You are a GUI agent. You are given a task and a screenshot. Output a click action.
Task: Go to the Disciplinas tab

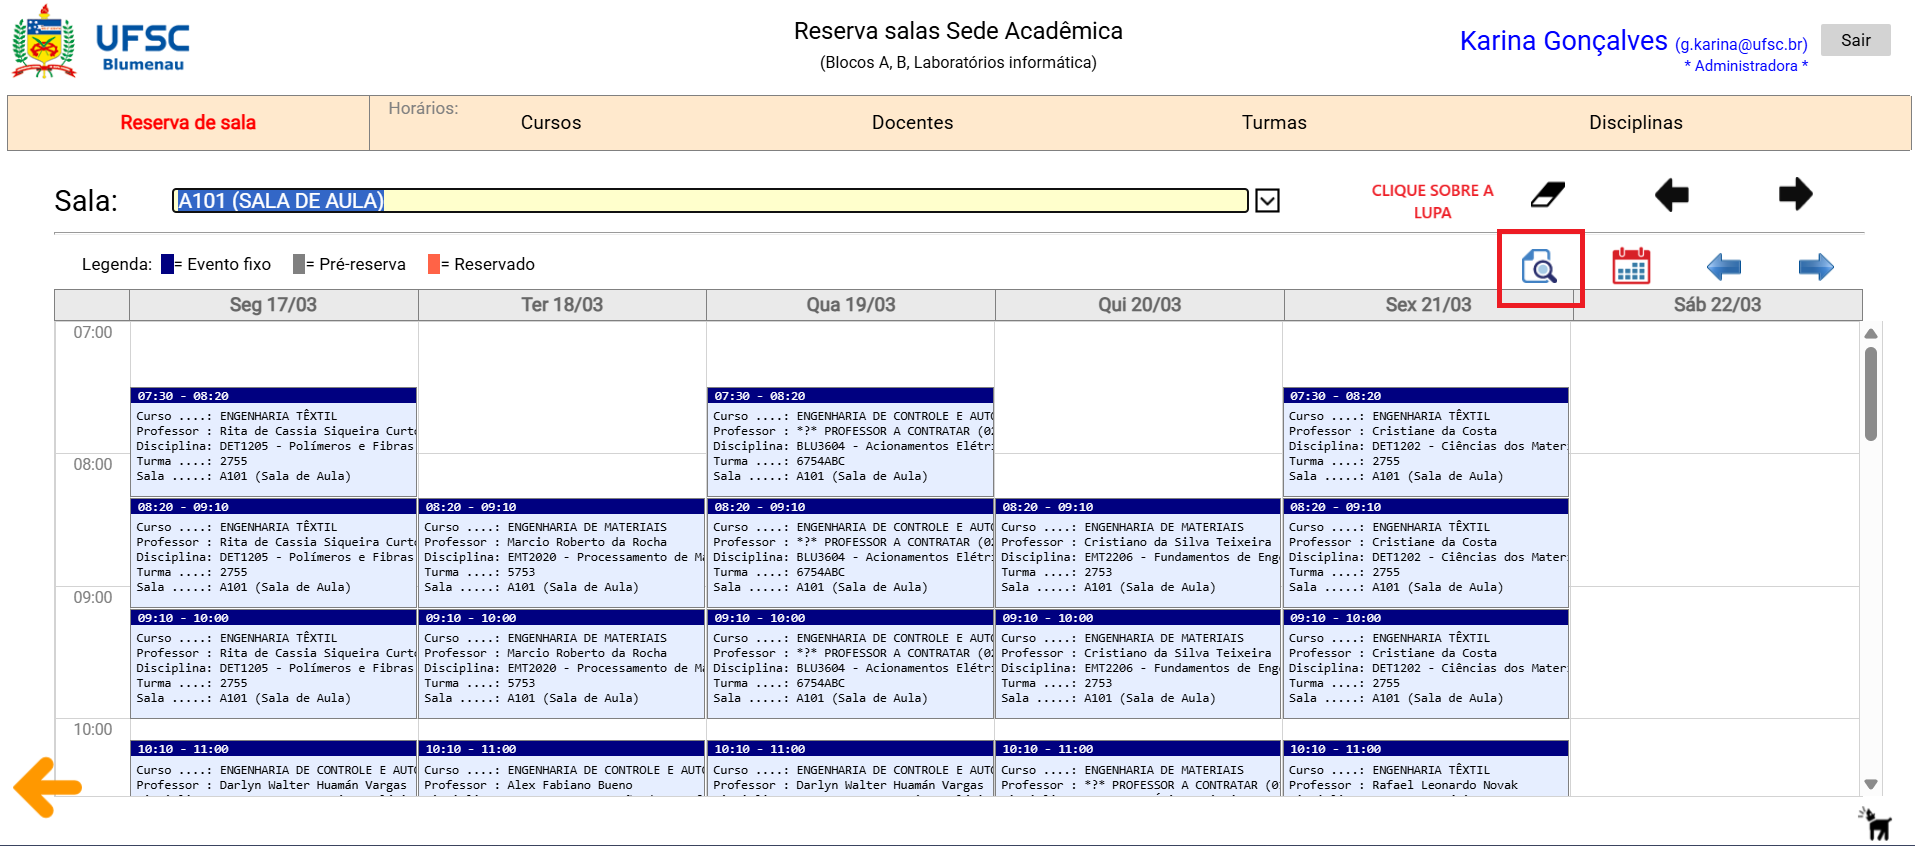click(x=1635, y=123)
